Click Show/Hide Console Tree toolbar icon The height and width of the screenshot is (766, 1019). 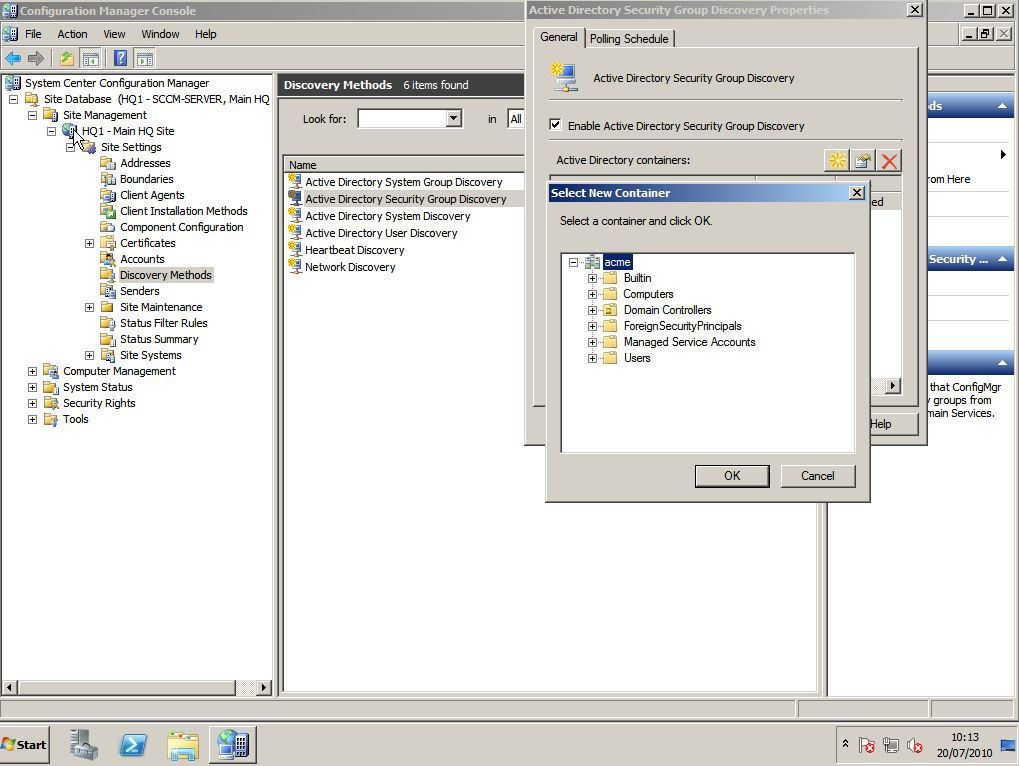(91, 58)
